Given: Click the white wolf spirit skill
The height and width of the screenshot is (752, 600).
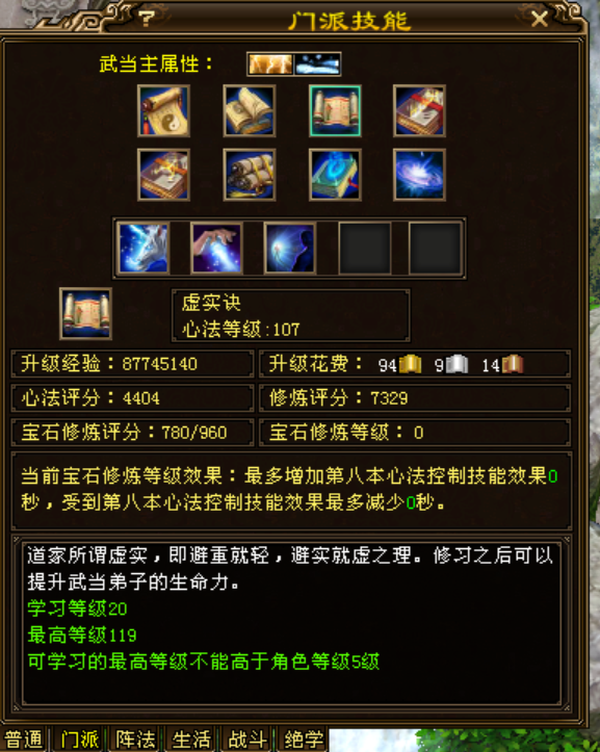Looking at the screenshot, I should point(143,248).
